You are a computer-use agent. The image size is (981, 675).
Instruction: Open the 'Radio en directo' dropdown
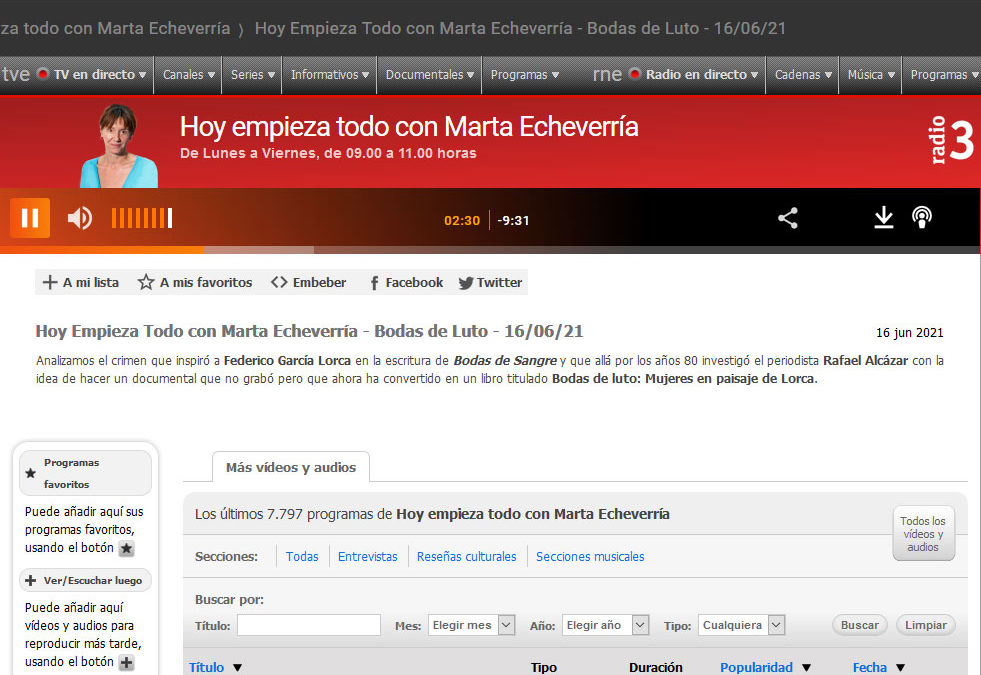pos(694,75)
